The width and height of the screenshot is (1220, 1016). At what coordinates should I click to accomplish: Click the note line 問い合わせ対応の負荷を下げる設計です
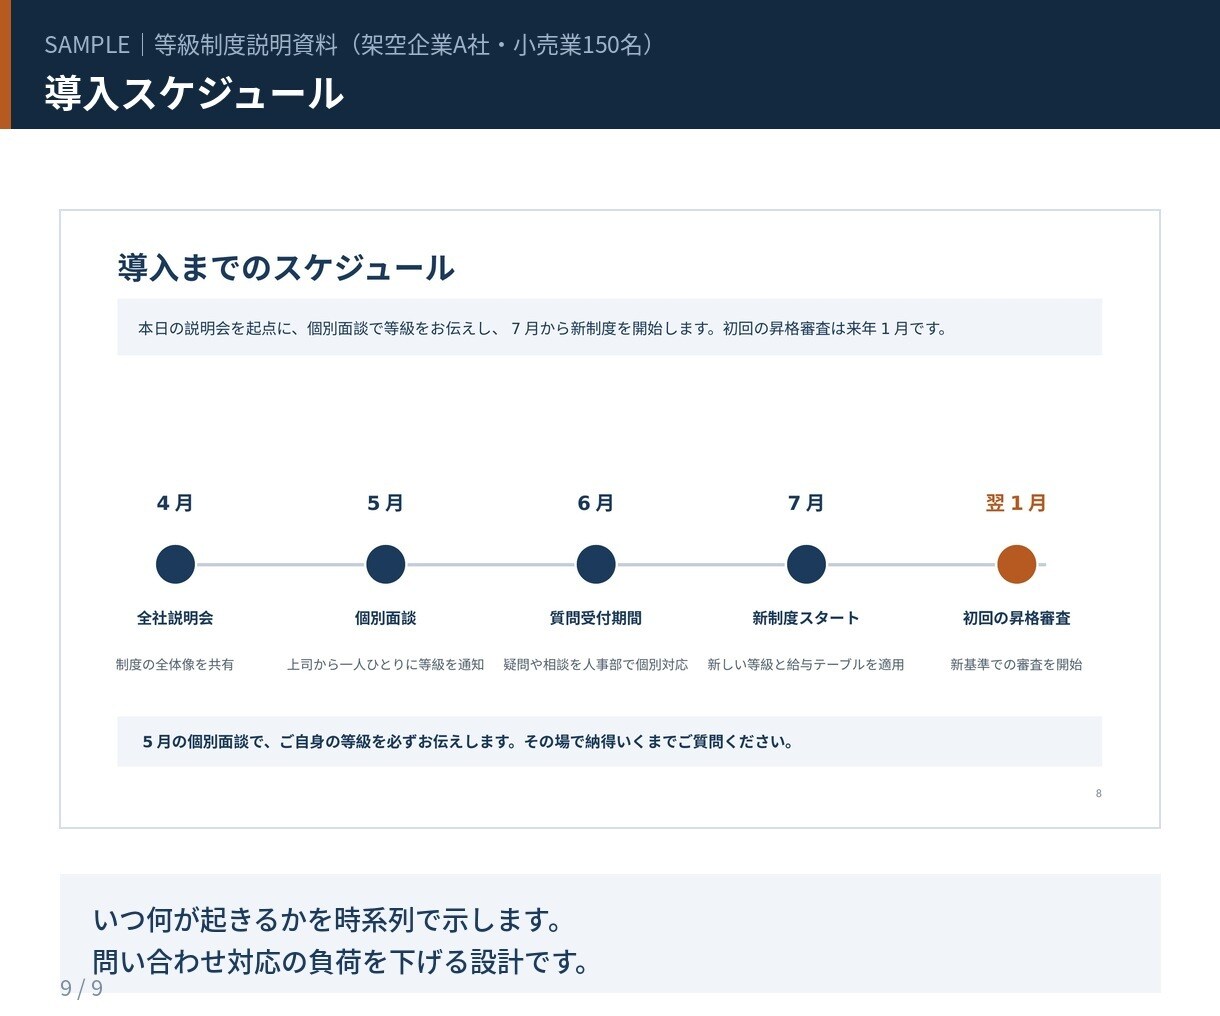tap(341, 962)
